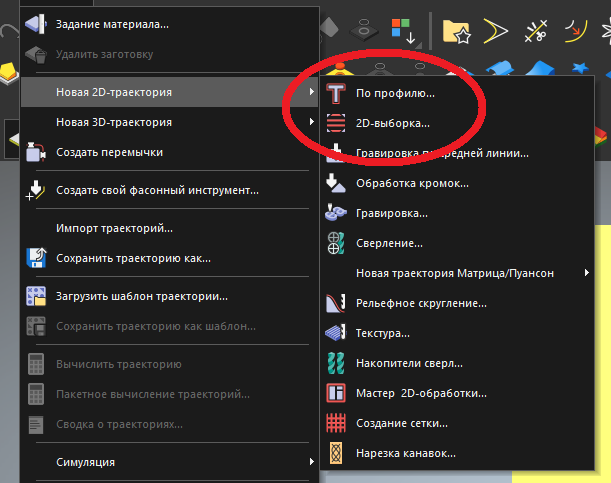Select Загрузить шаблон траектории entry
Screen dimensions: 611x483
(170, 296)
